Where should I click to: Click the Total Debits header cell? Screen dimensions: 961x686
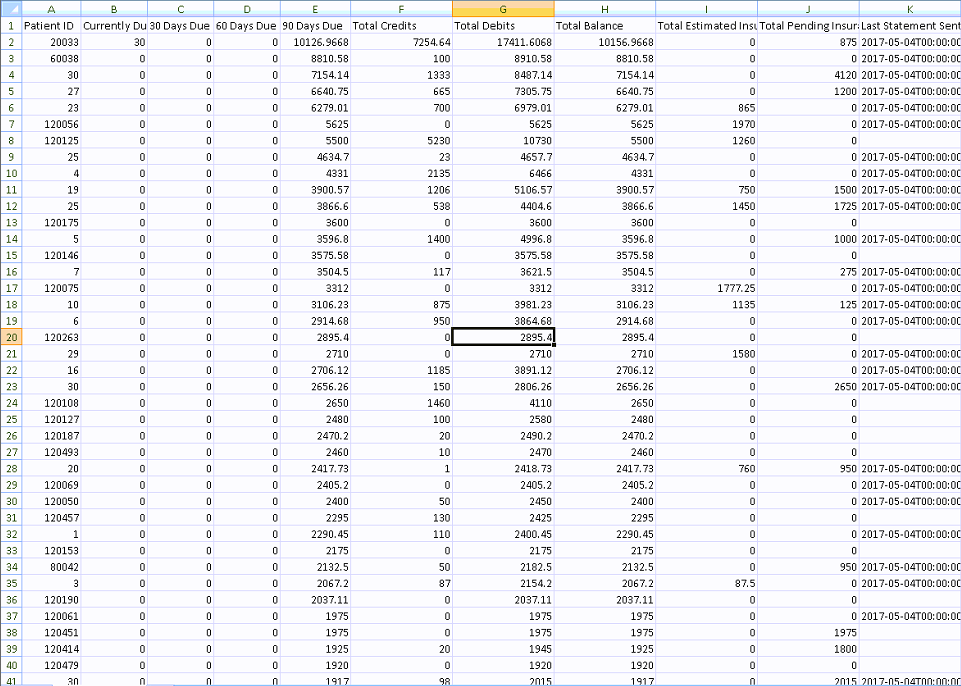[x=503, y=25]
